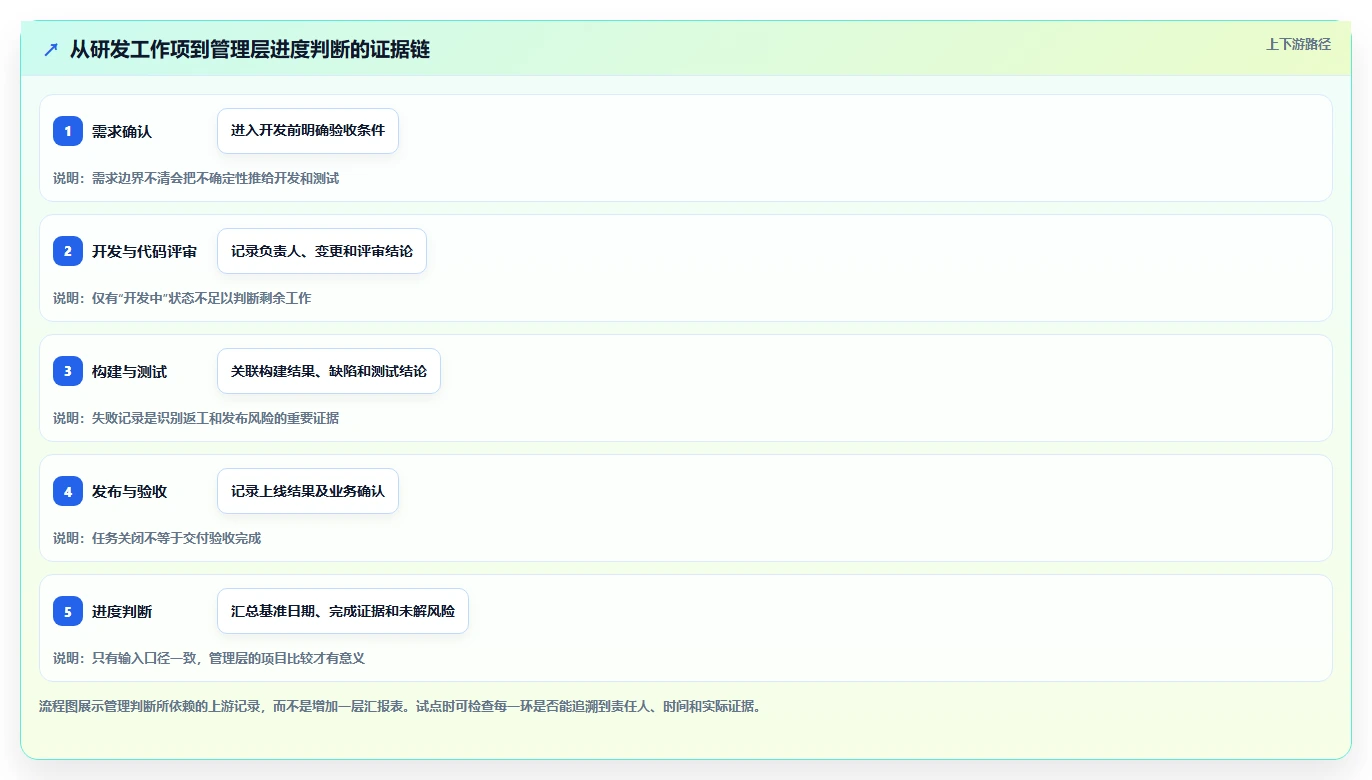Click step number badge 3

coord(68,371)
